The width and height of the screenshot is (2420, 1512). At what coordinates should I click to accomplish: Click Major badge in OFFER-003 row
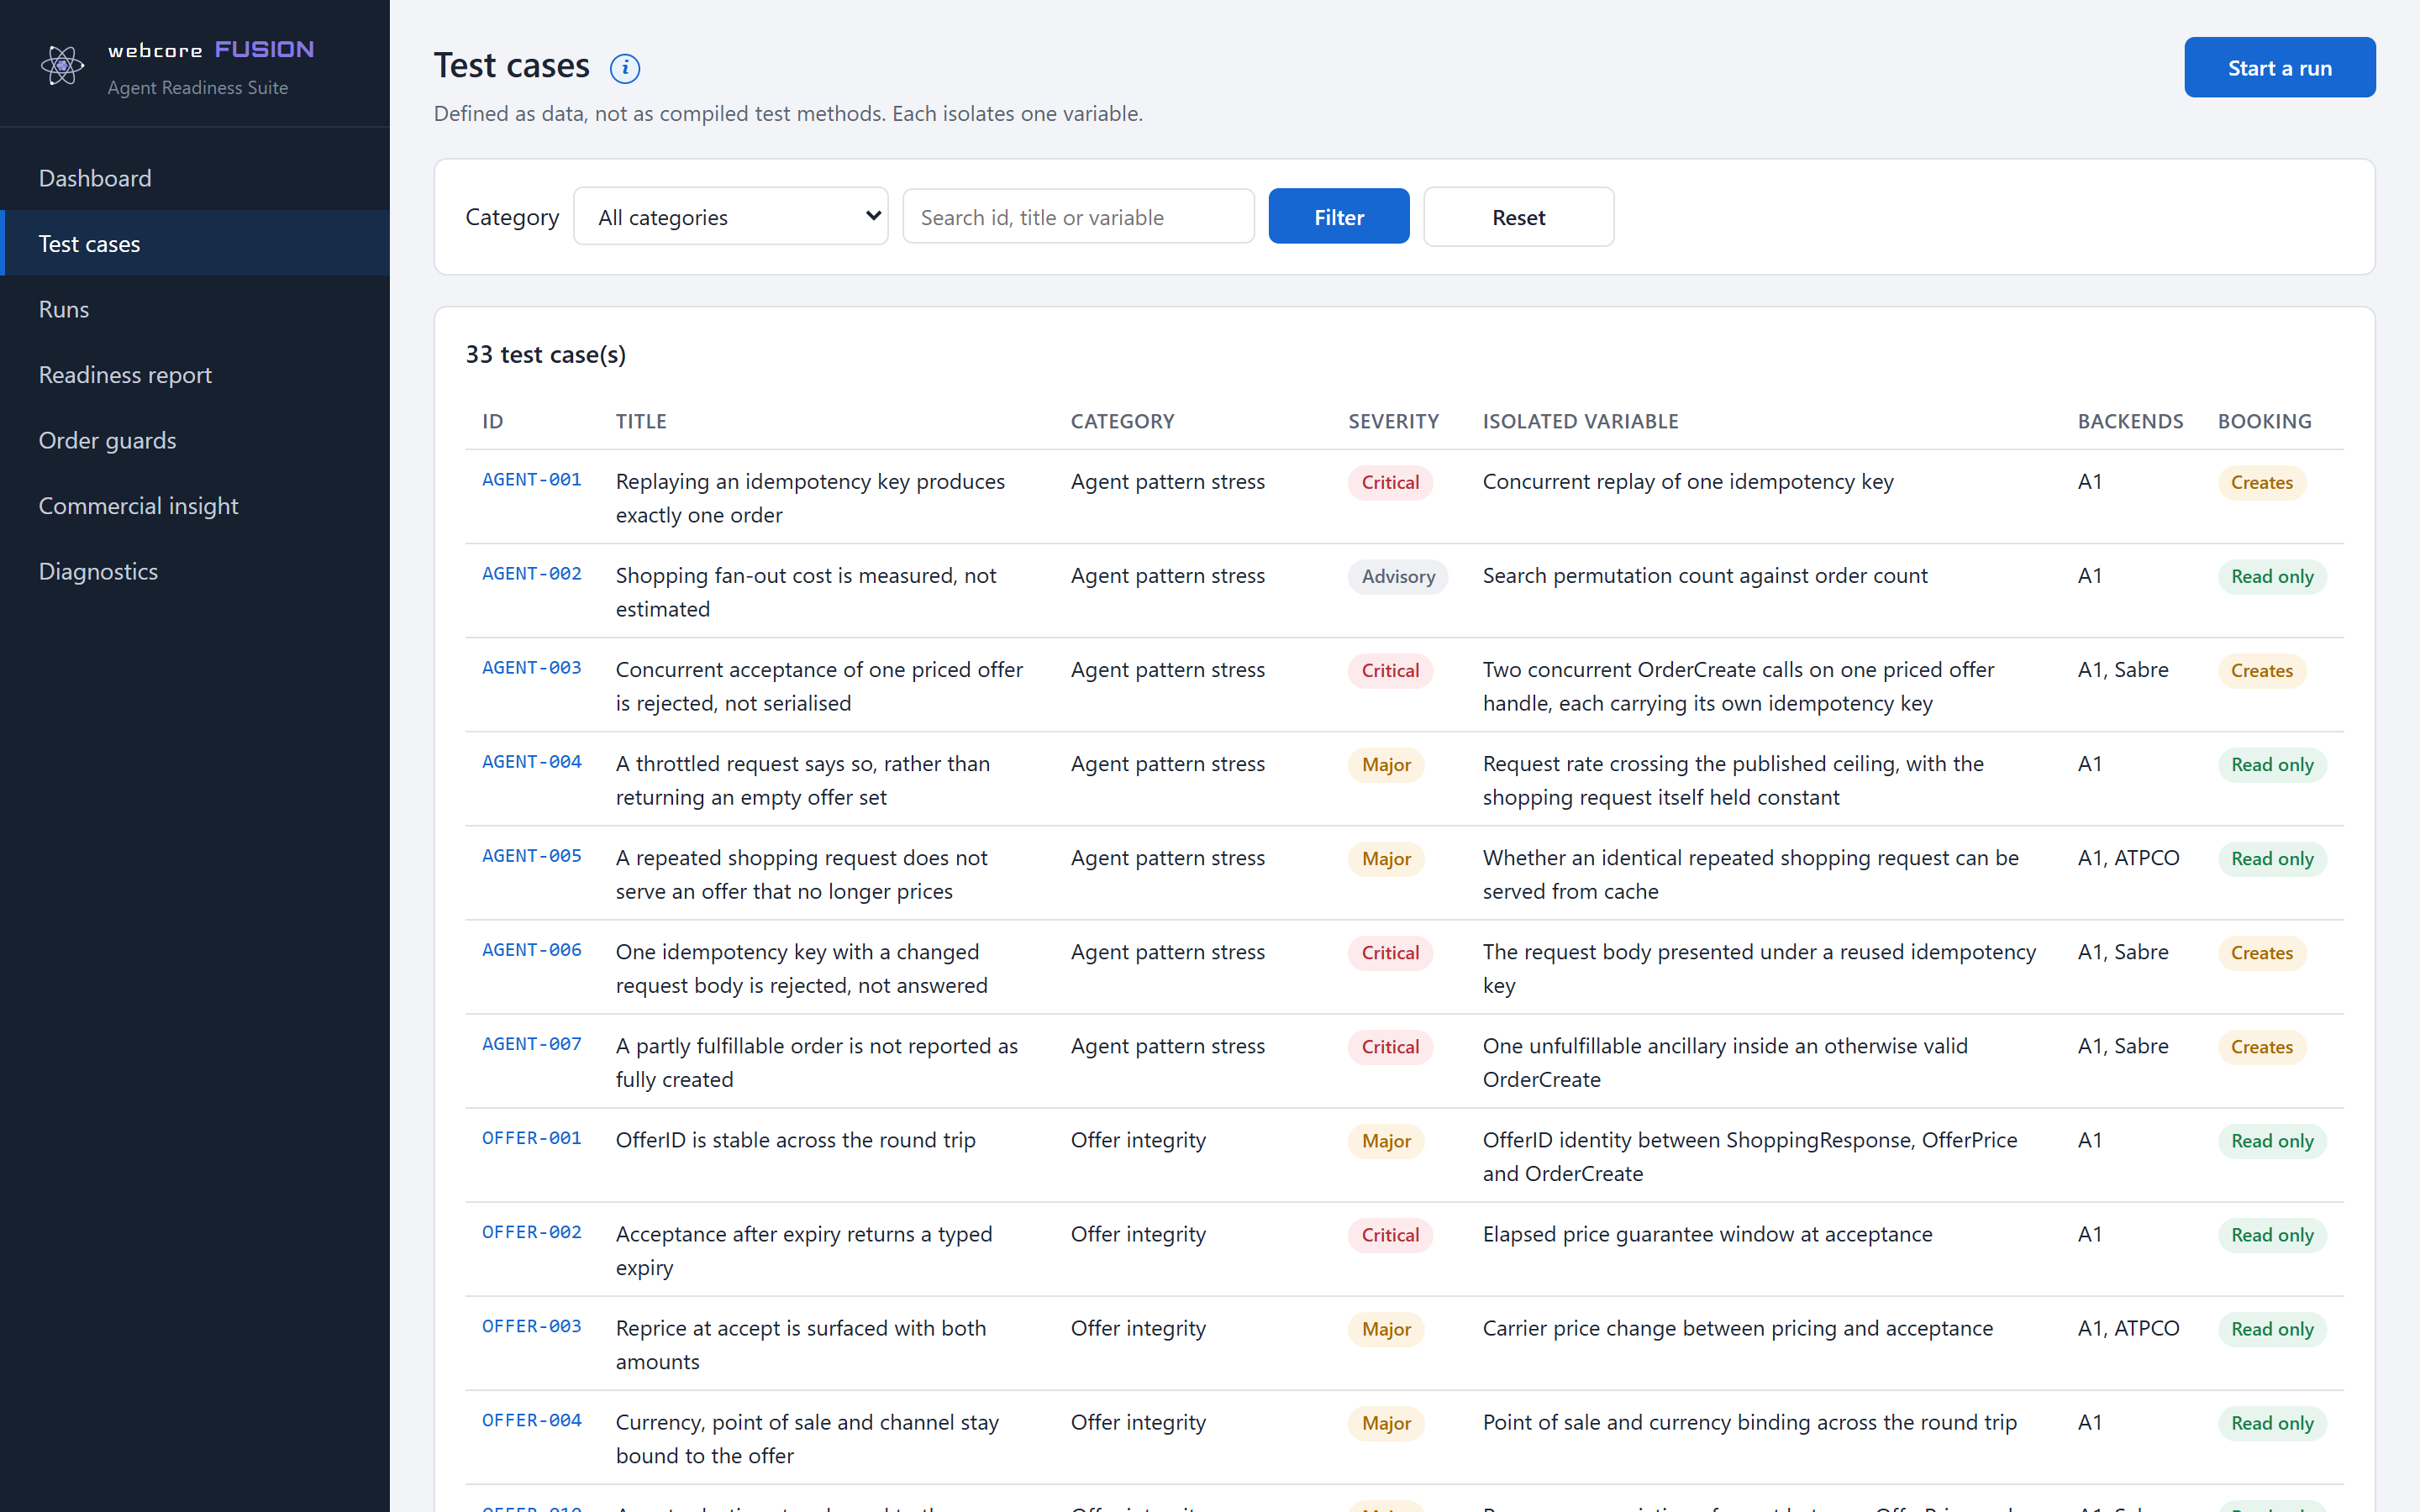(1386, 1328)
